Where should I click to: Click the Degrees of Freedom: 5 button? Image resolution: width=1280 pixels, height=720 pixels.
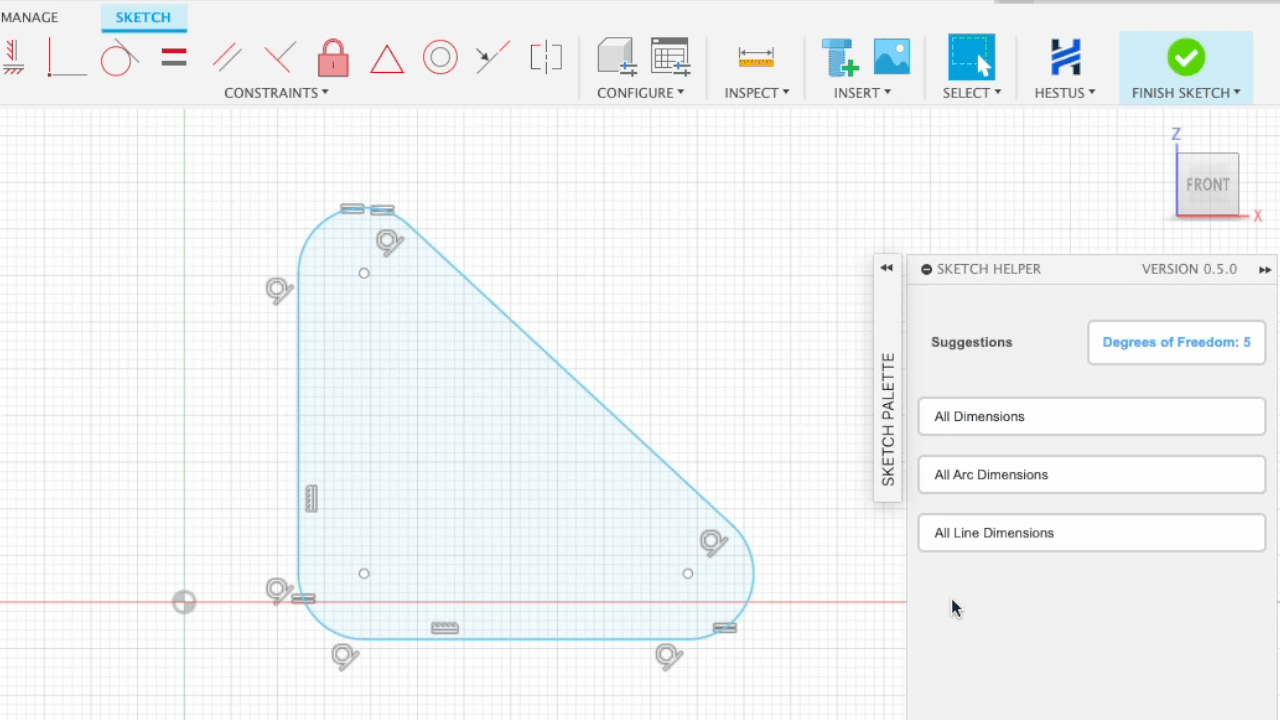pyautogui.click(x=1176, y=342)
